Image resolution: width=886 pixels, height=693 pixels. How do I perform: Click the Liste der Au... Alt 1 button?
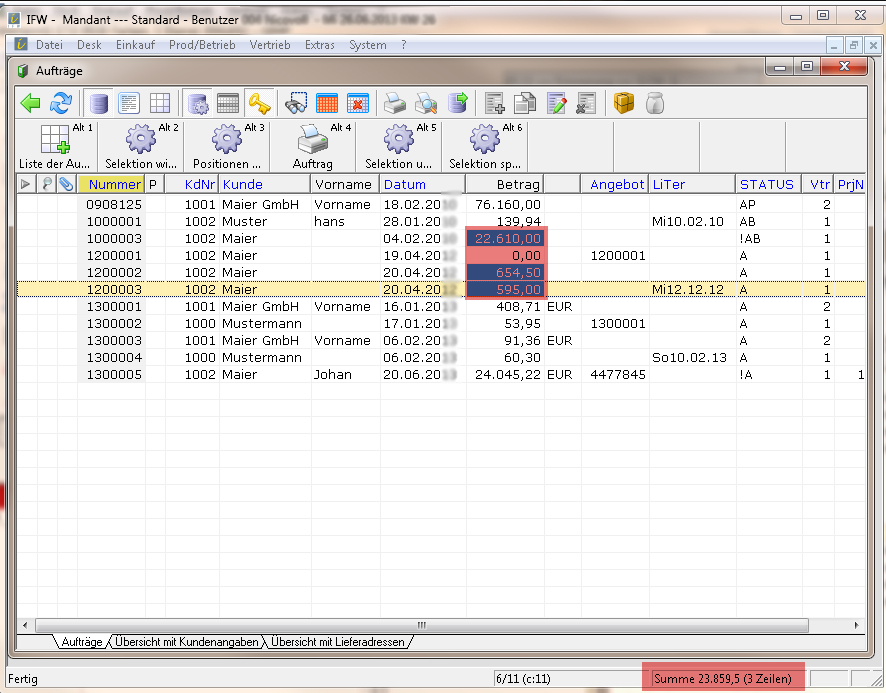pos(55,146)
